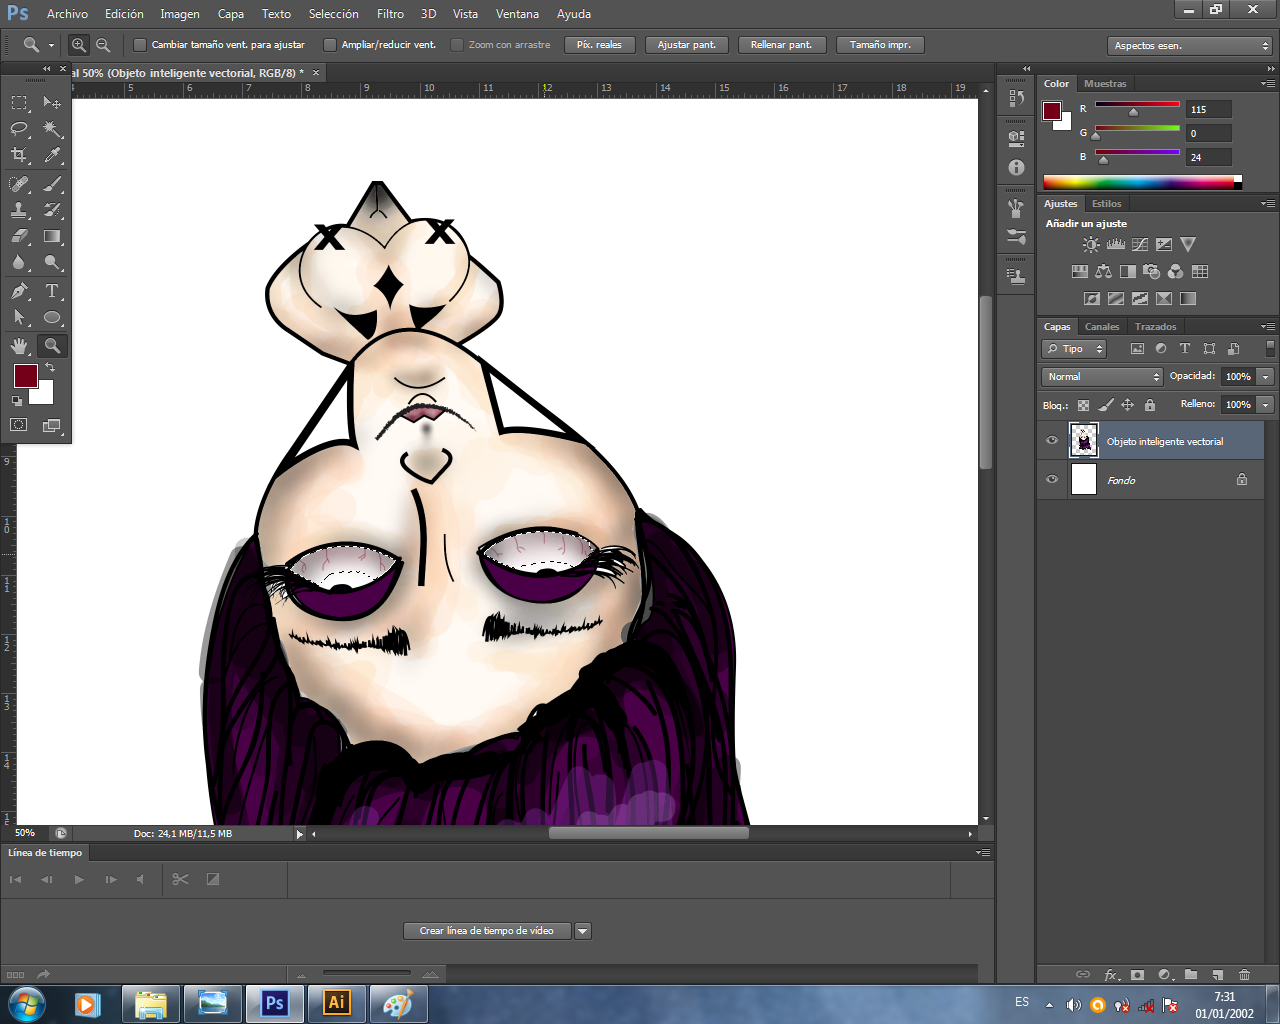Click the Ajustar pant. button
The height and width of the screenshot is (1024, 1280).
(687, 45)
